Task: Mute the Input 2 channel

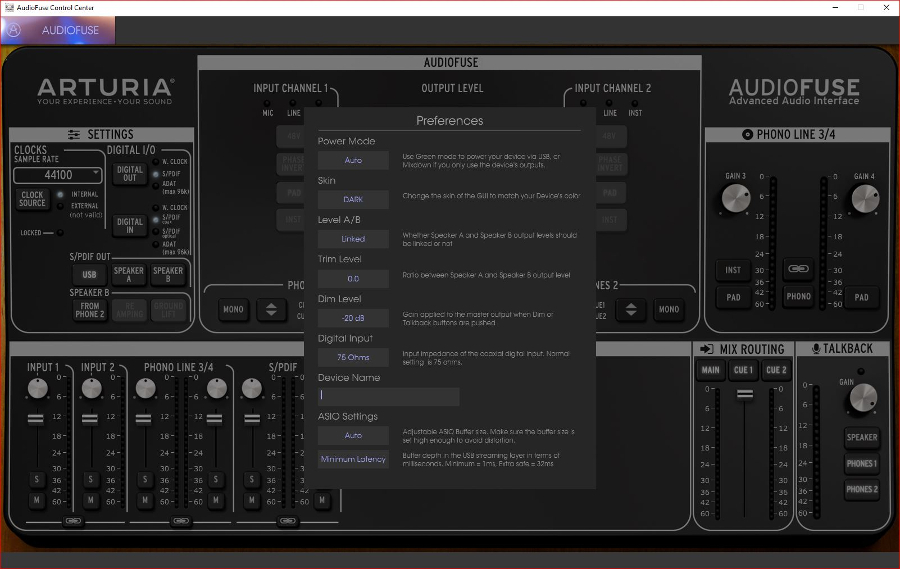Action: coord(91,500)
